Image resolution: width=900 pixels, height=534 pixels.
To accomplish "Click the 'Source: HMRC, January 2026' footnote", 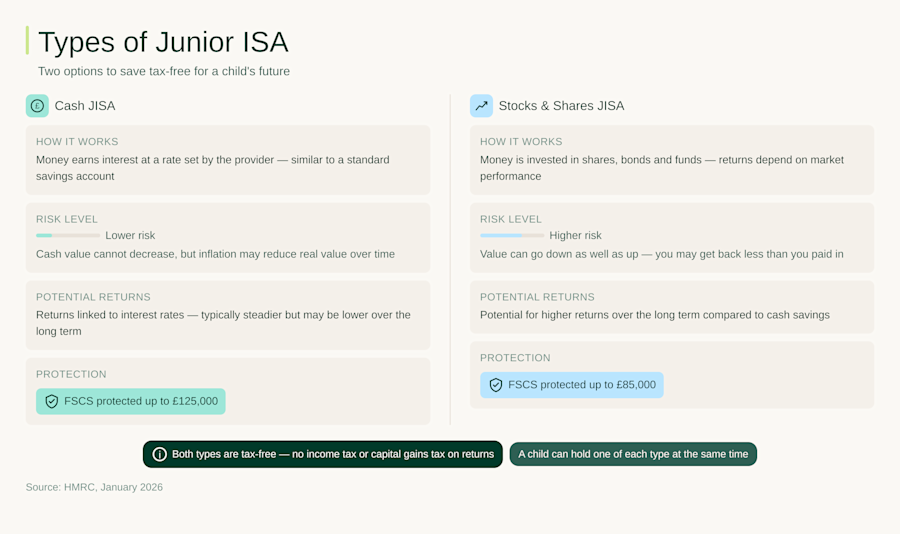I will pos(94,487).
